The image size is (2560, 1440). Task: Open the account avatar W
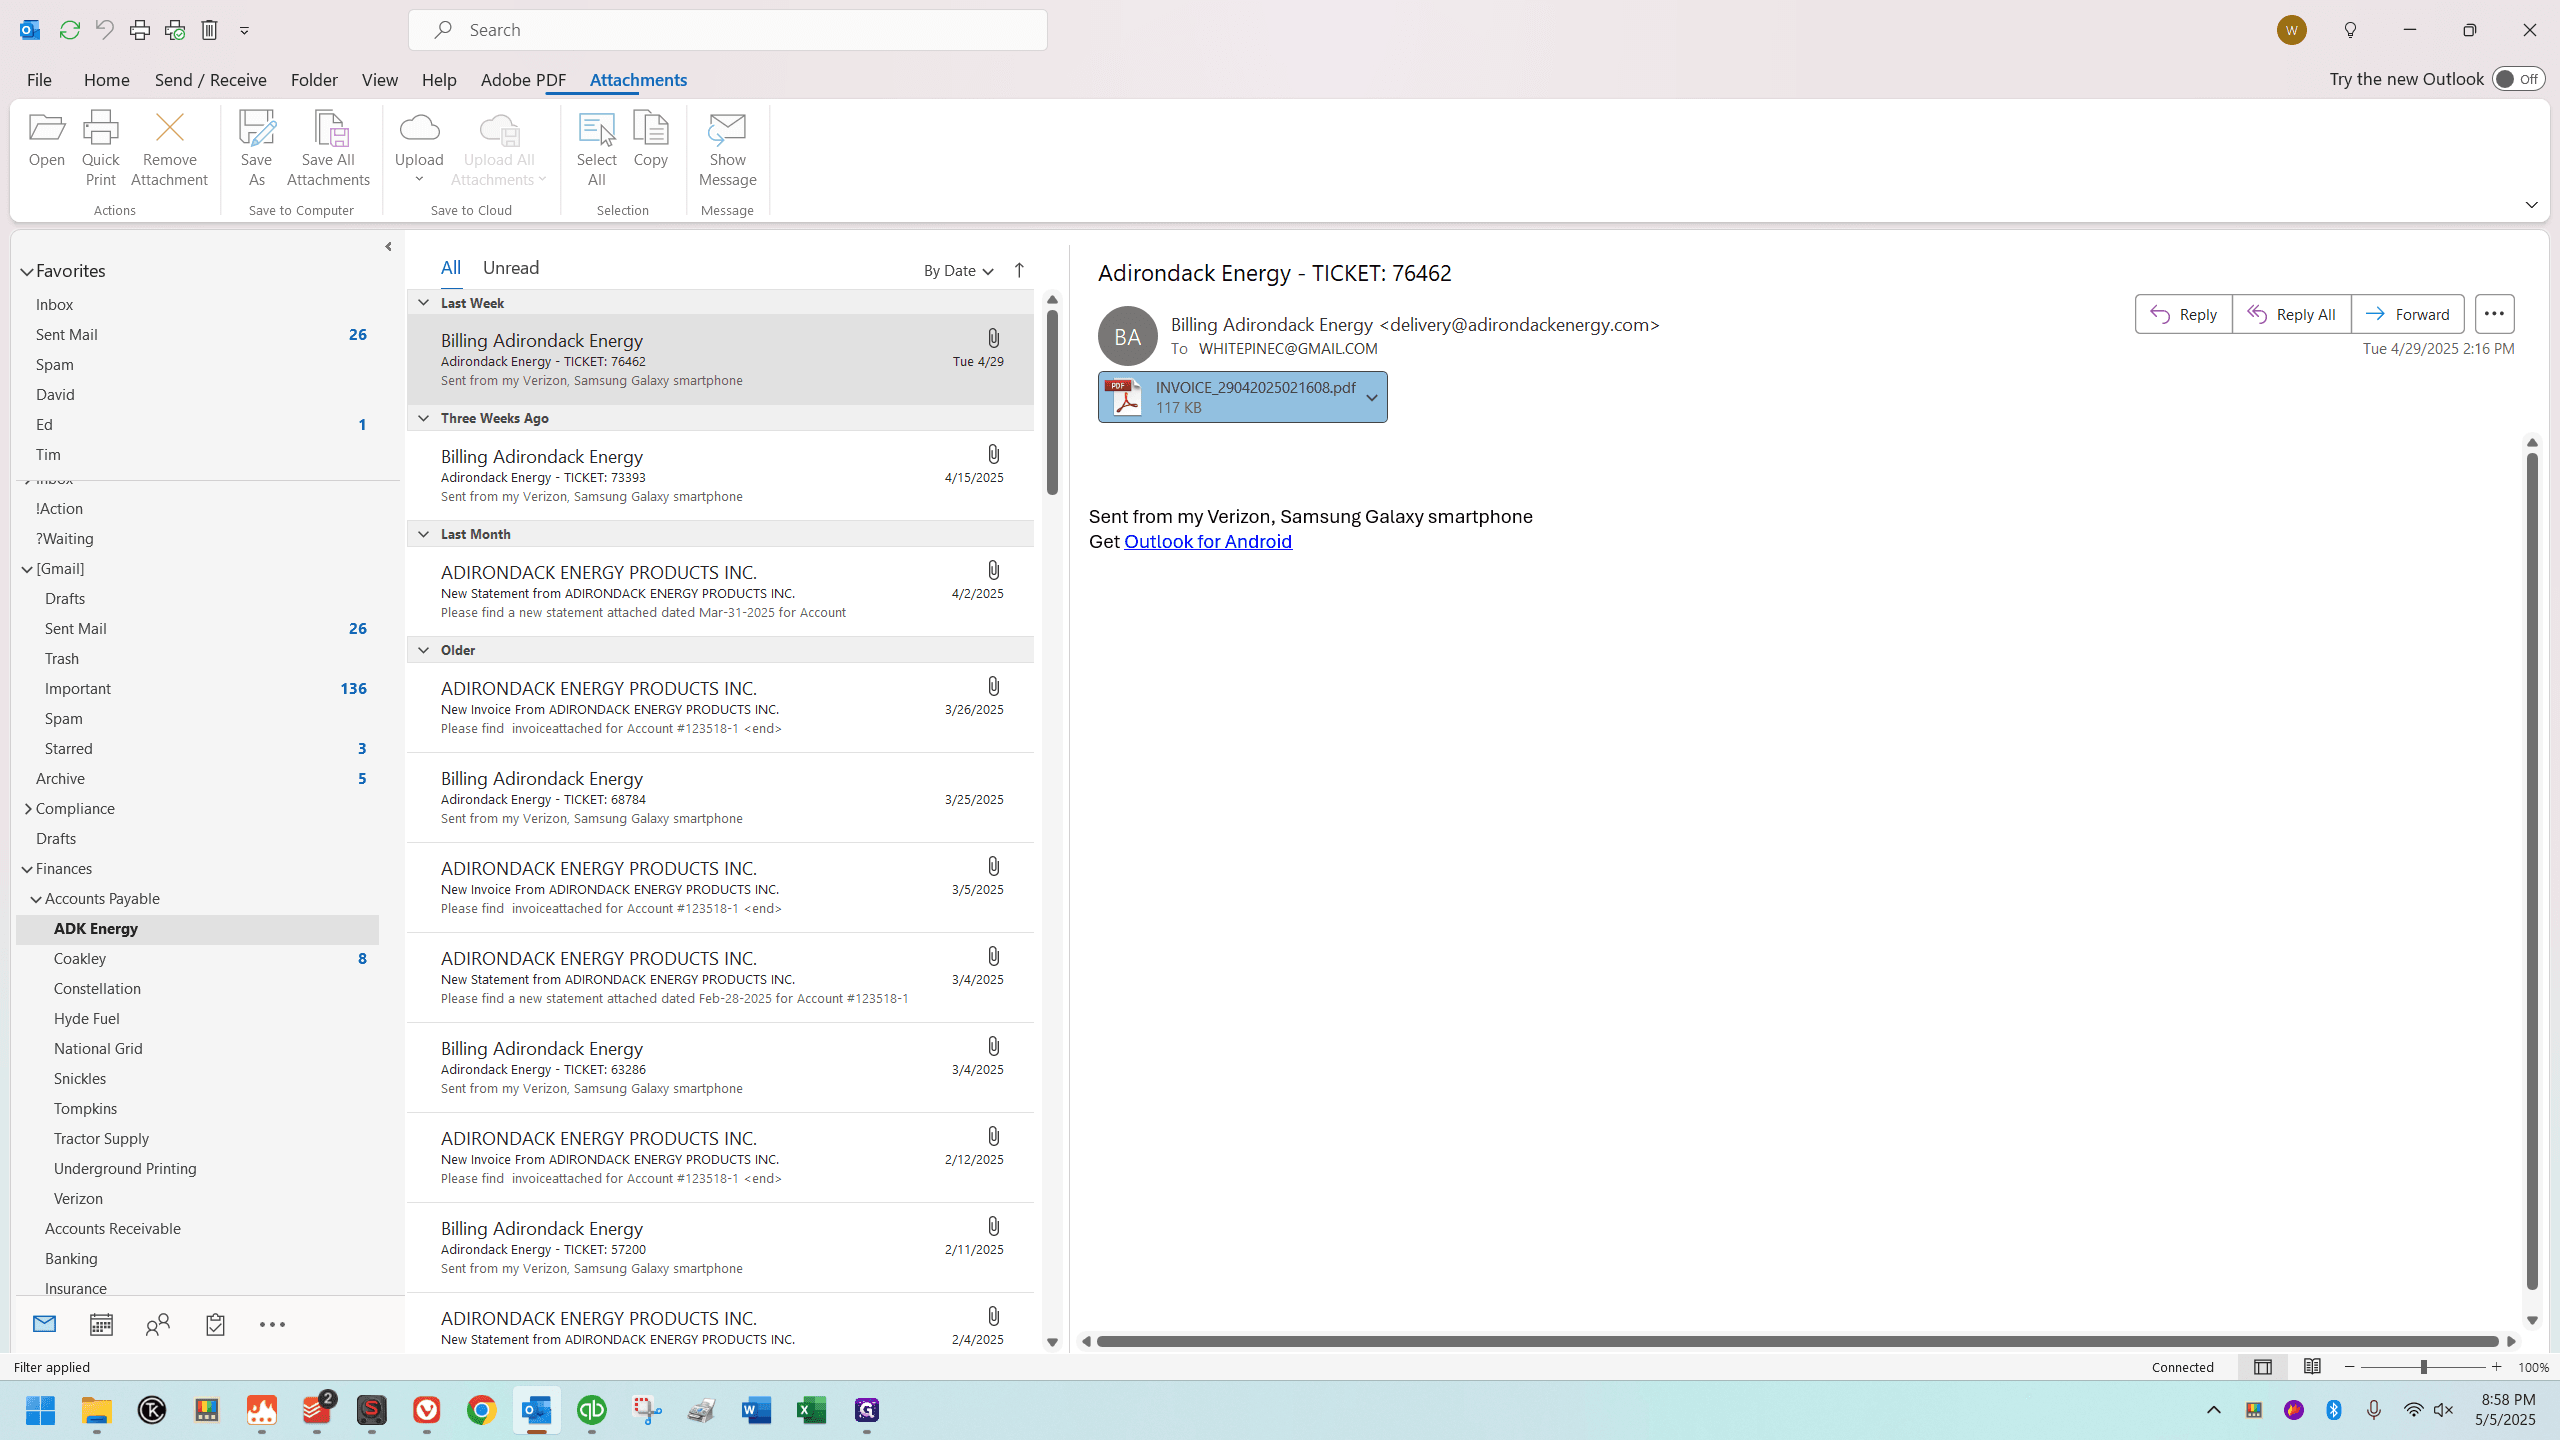[2291, 30]
